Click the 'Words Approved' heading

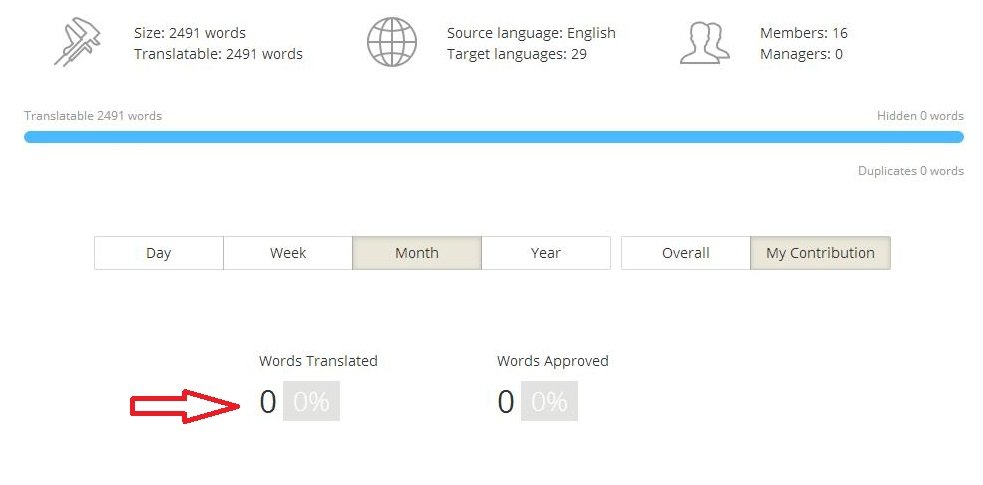(553, 361)
